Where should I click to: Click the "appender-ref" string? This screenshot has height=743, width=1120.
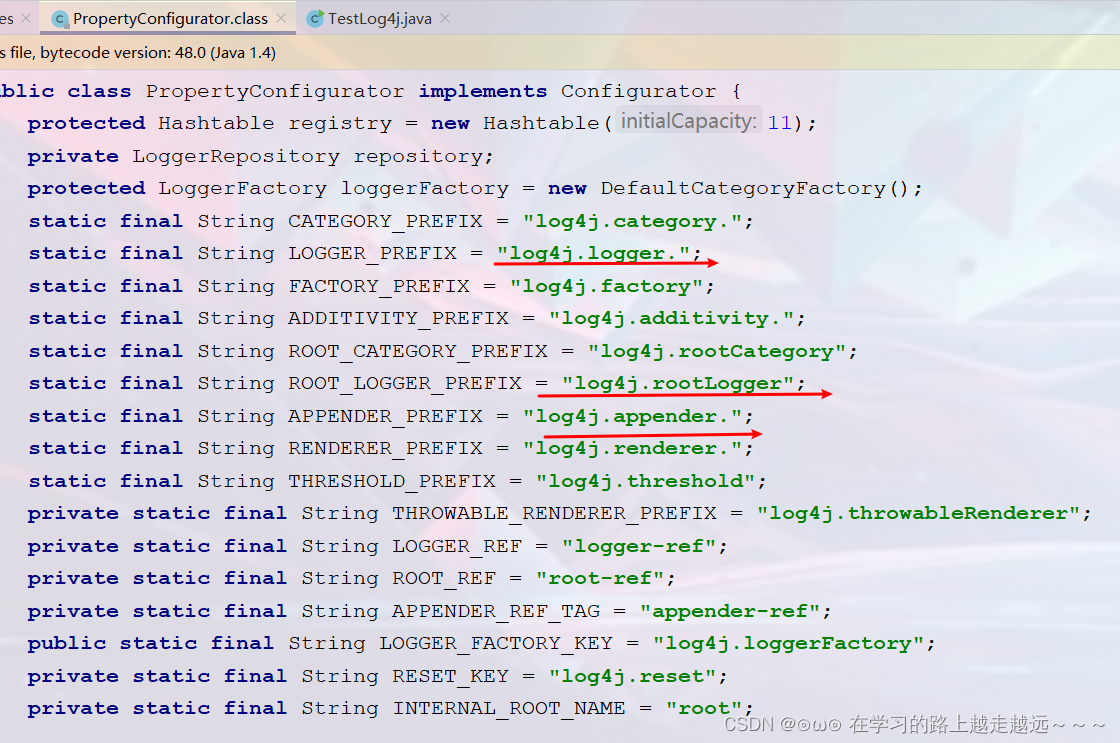[x=730, y=612]
